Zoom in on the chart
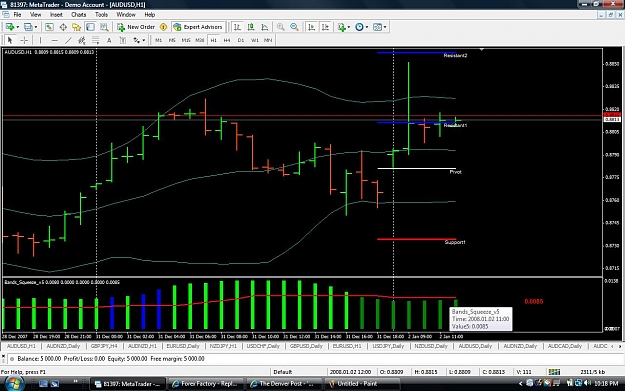The width and height of the screenshot is (625, 391). click(281, 27)
